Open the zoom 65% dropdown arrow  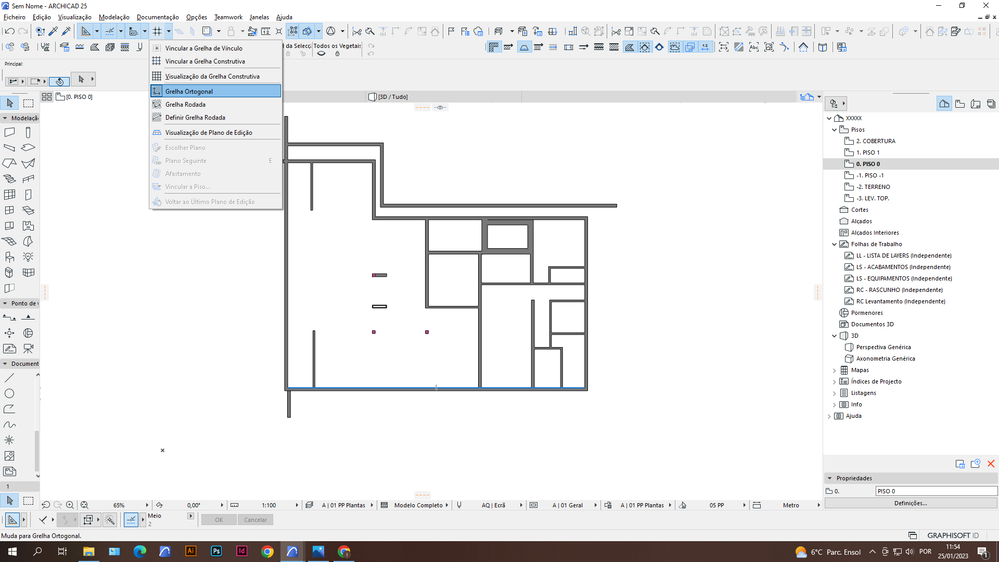click(x=147, y=505)
